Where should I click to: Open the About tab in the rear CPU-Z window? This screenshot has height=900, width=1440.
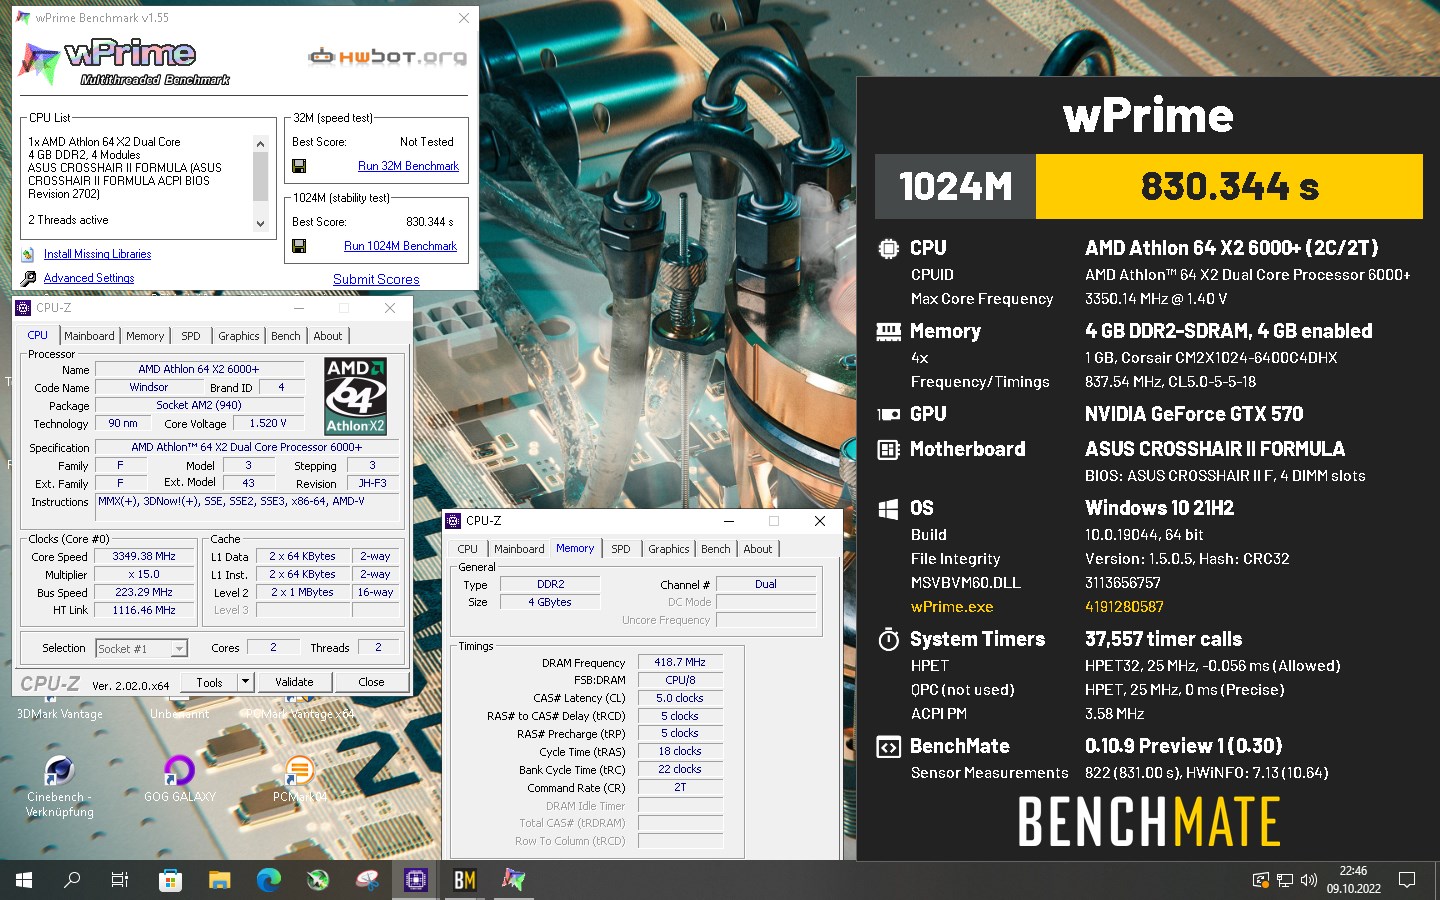click(x=328, y=336)
